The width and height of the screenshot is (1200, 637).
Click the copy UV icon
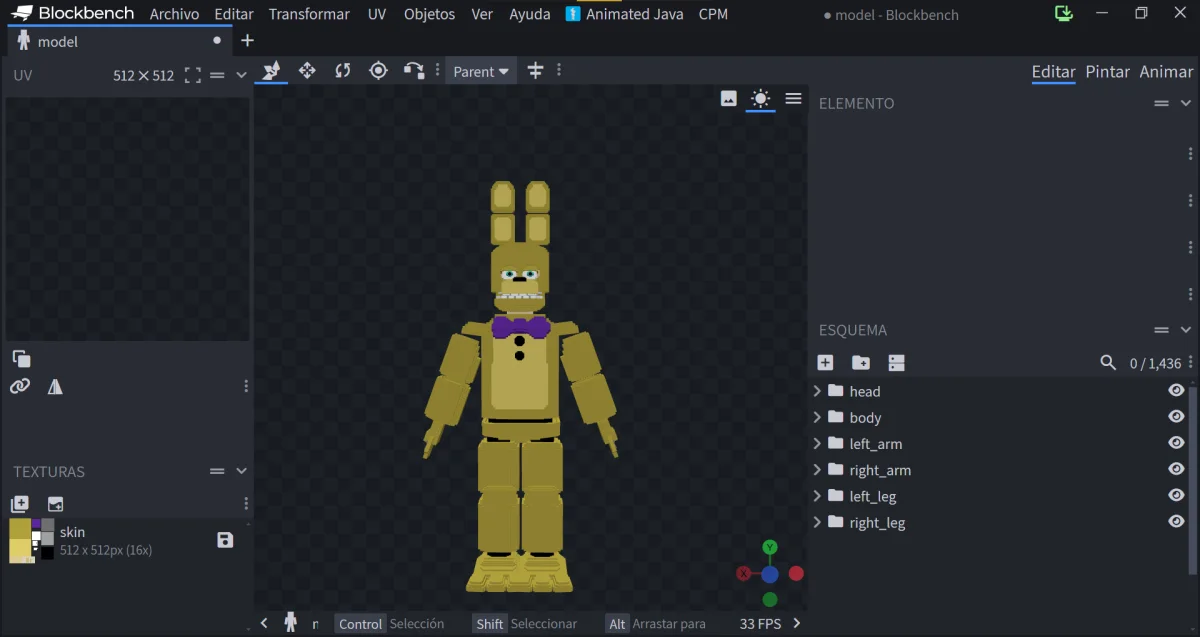(21, 358)
